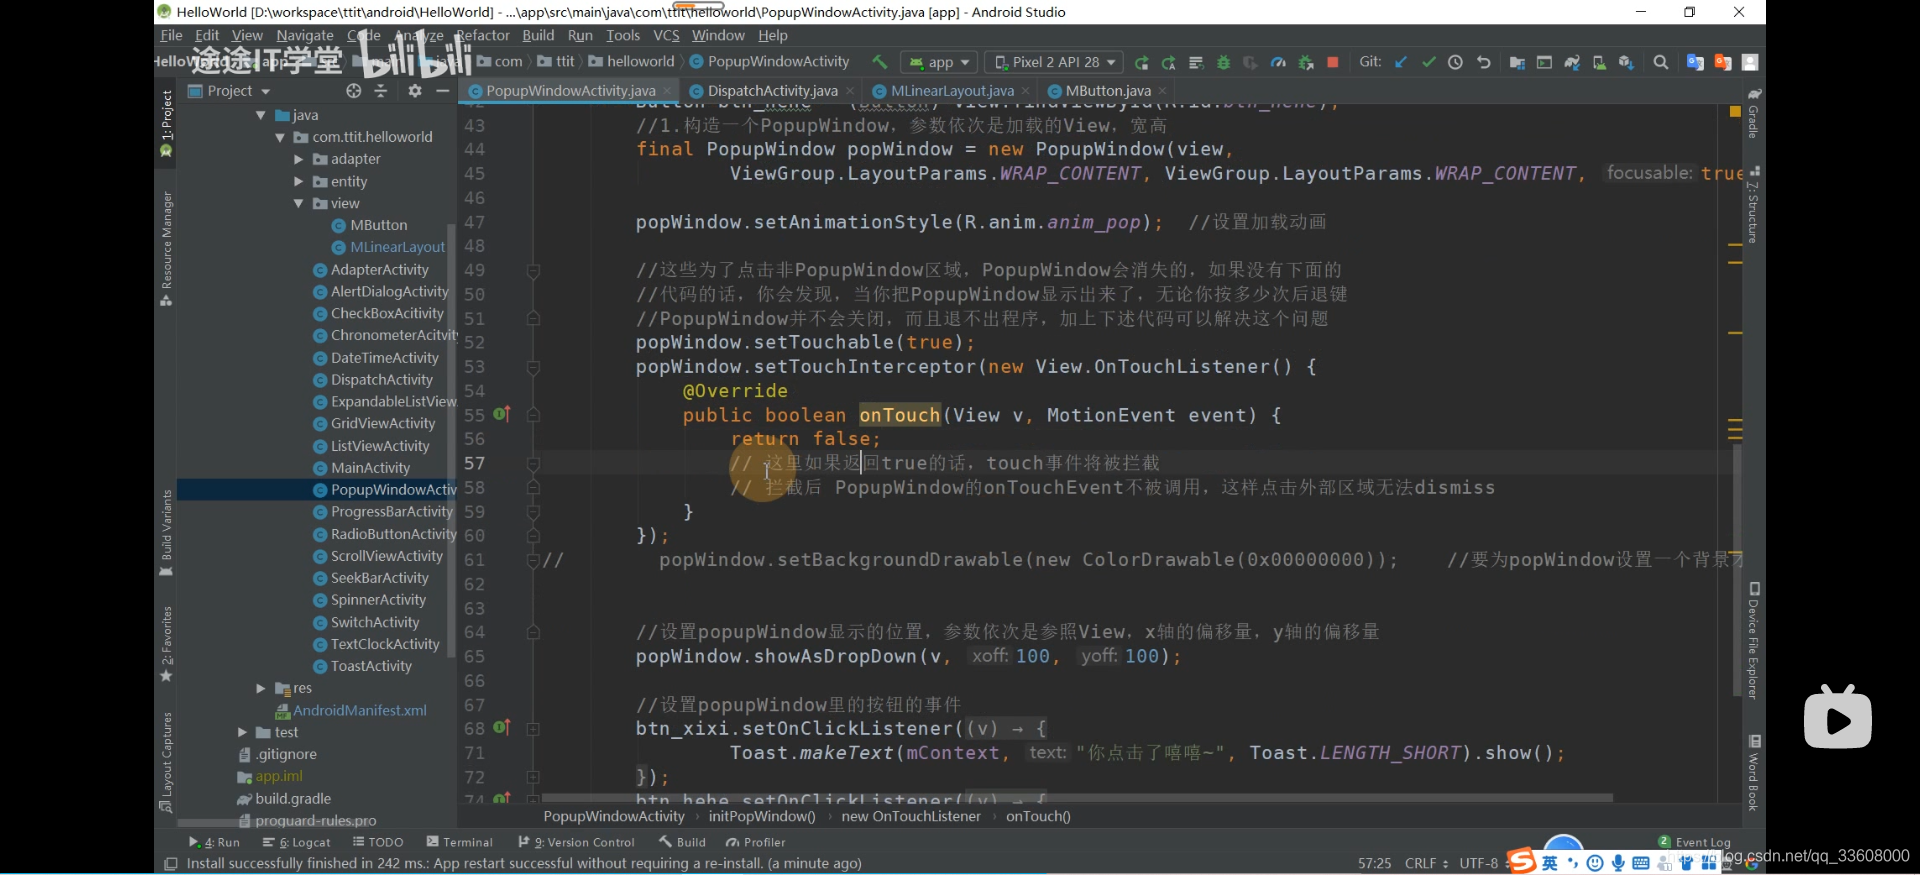Open Git Show History clock icon
This screenshot has width=1920, height=875.
pos(1455,62)
